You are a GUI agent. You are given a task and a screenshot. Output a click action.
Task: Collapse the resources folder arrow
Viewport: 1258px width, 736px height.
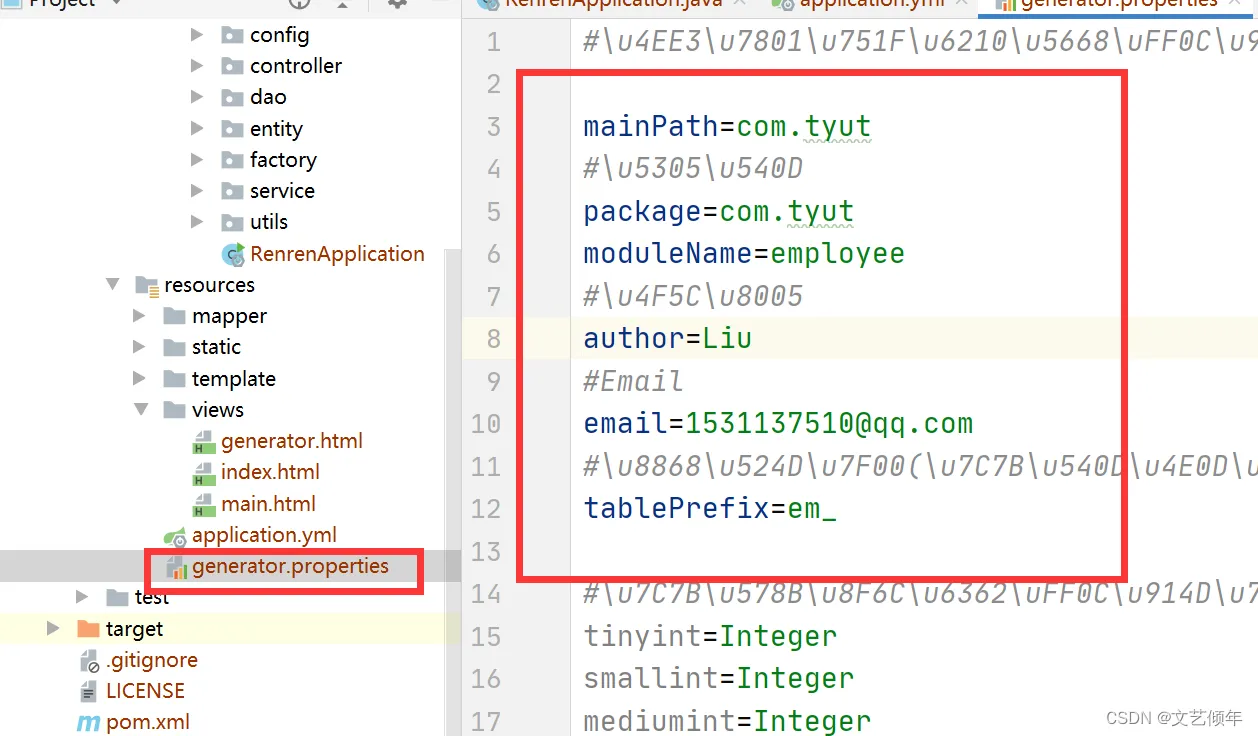coord(112,285)
